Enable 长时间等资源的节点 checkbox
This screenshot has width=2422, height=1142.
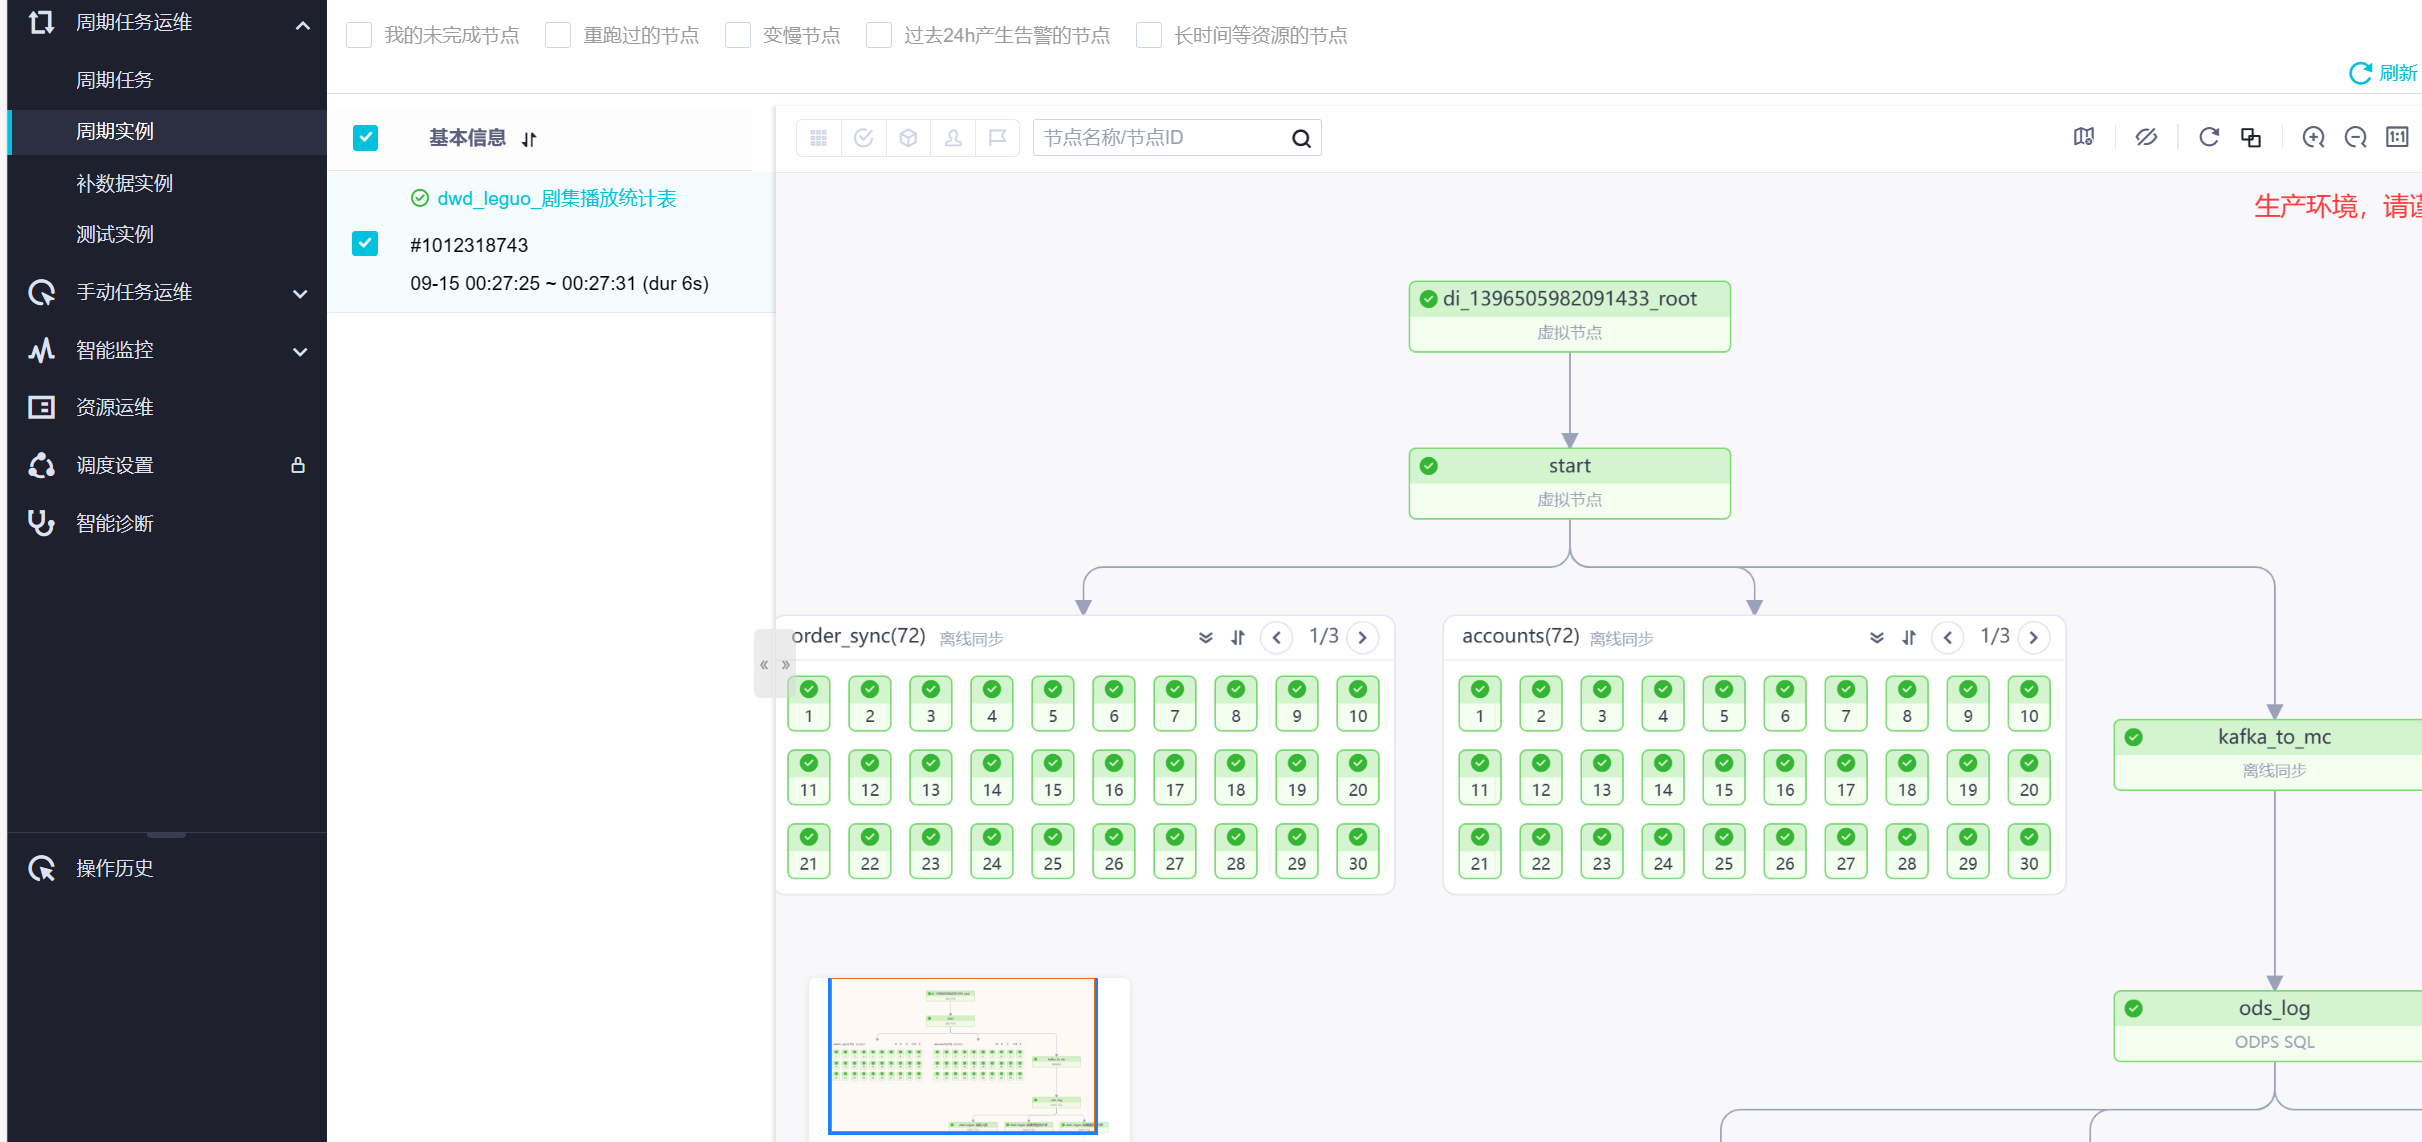click(x=1149, y=36)
